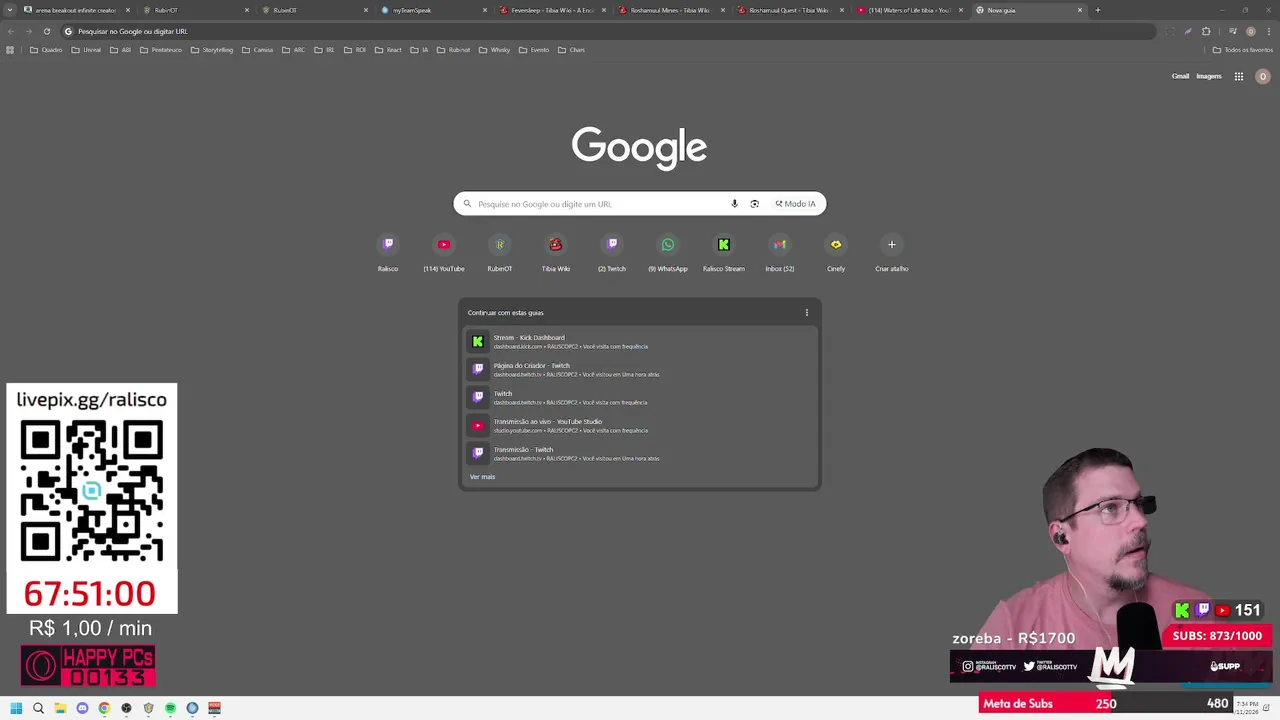This screenshot has width=1280, height=720.
Task: Open a new tab with the plus button
Action: [1097, 10]
